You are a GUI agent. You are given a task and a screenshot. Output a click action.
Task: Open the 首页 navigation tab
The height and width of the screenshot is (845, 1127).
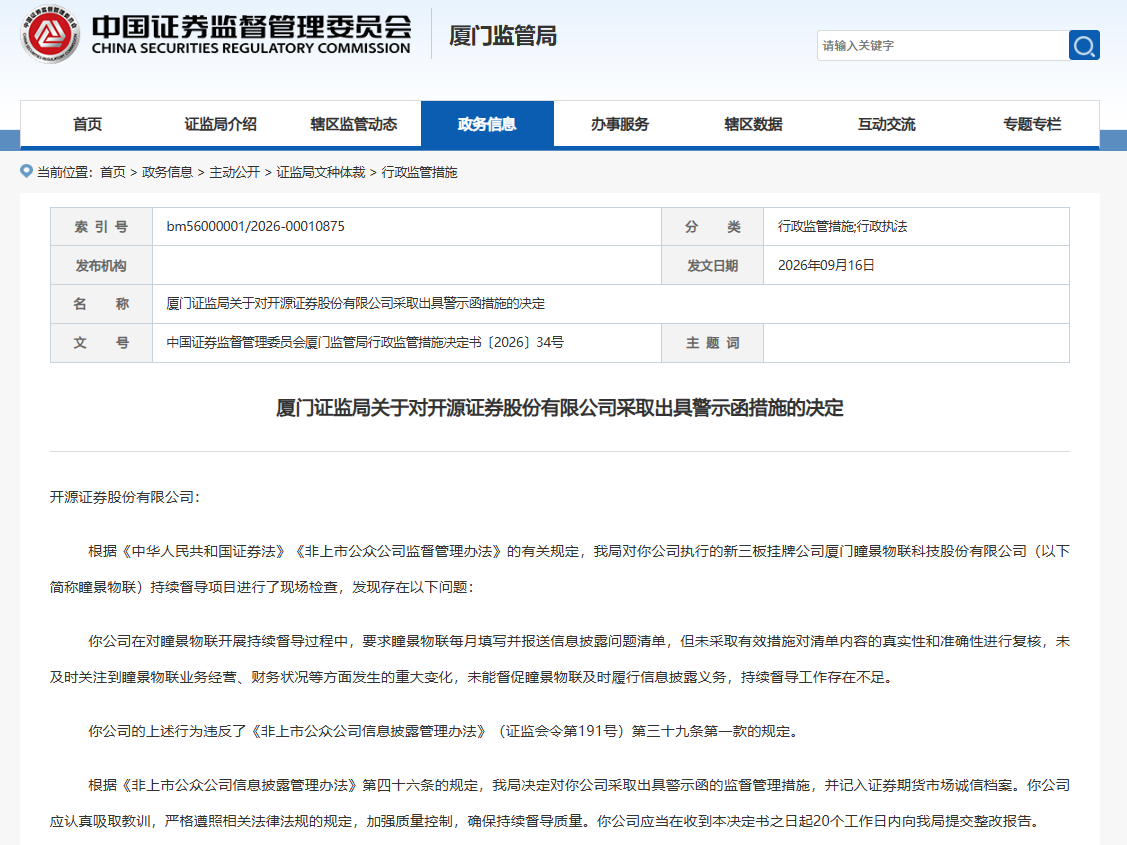[87, 124]
